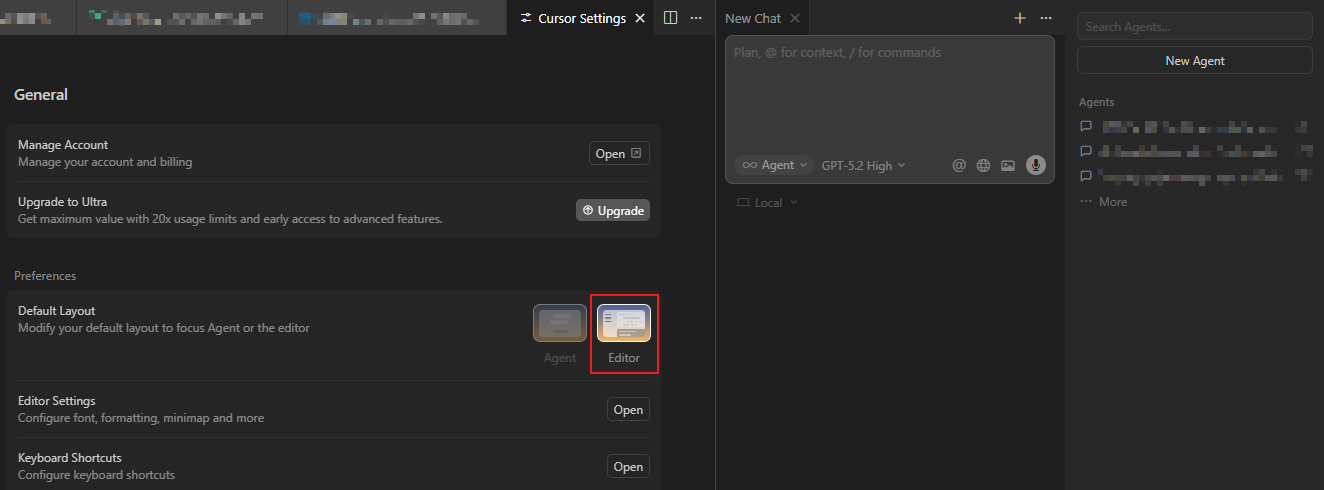Click 'Modify your default layout' description

pyautogui.click(x=164, y=328)
